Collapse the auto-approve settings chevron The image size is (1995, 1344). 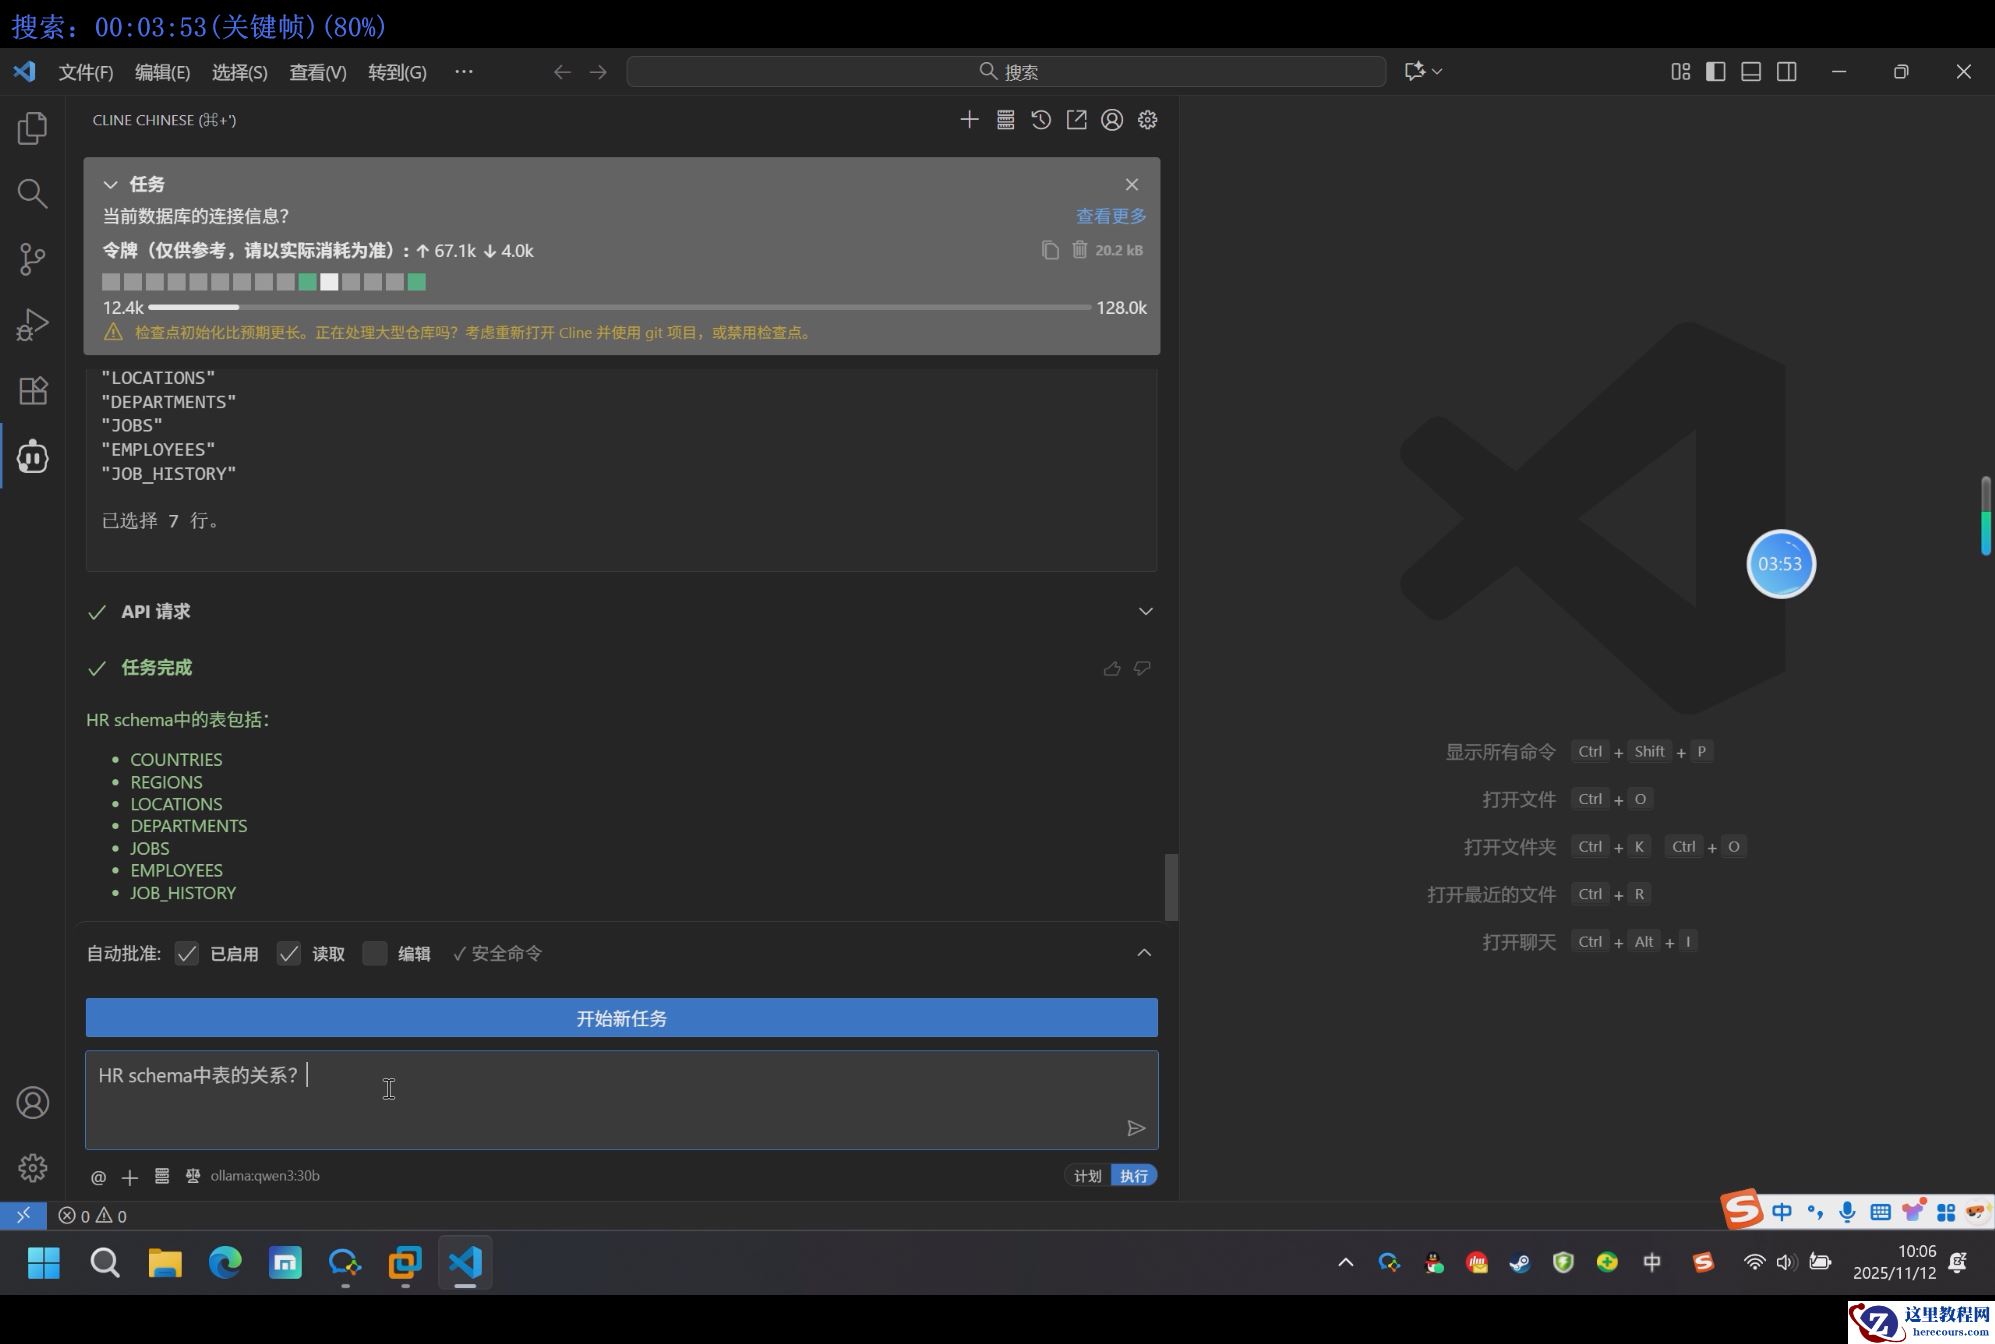[x=1144, y=953]
